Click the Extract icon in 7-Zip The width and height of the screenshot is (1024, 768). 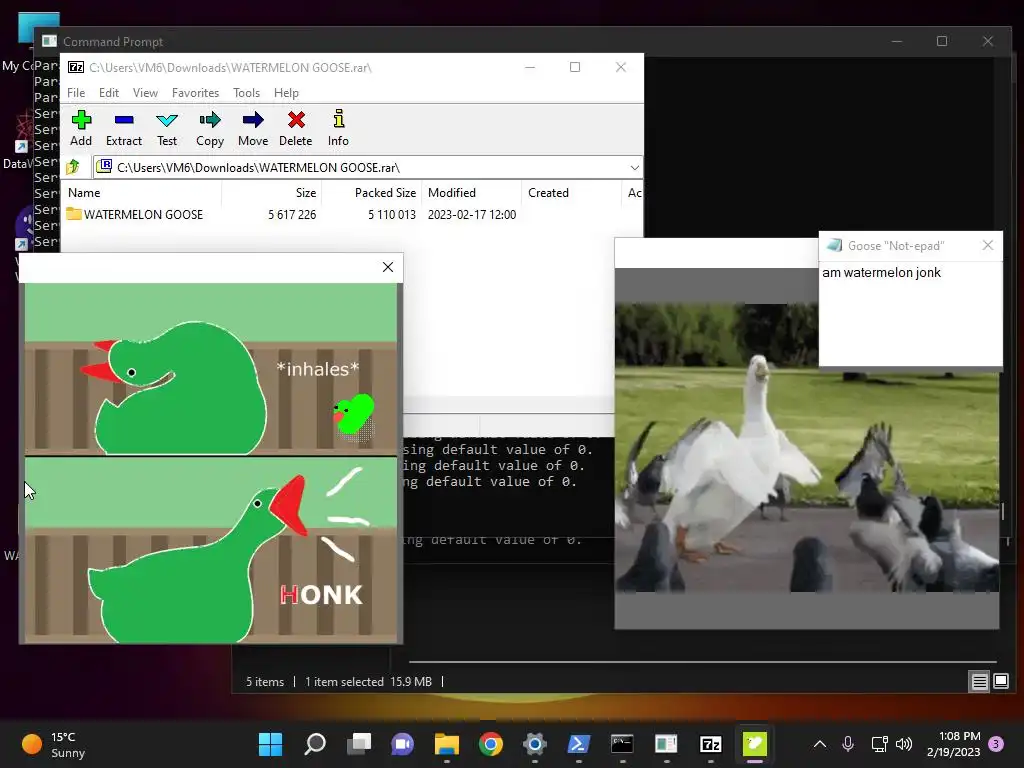123,129
